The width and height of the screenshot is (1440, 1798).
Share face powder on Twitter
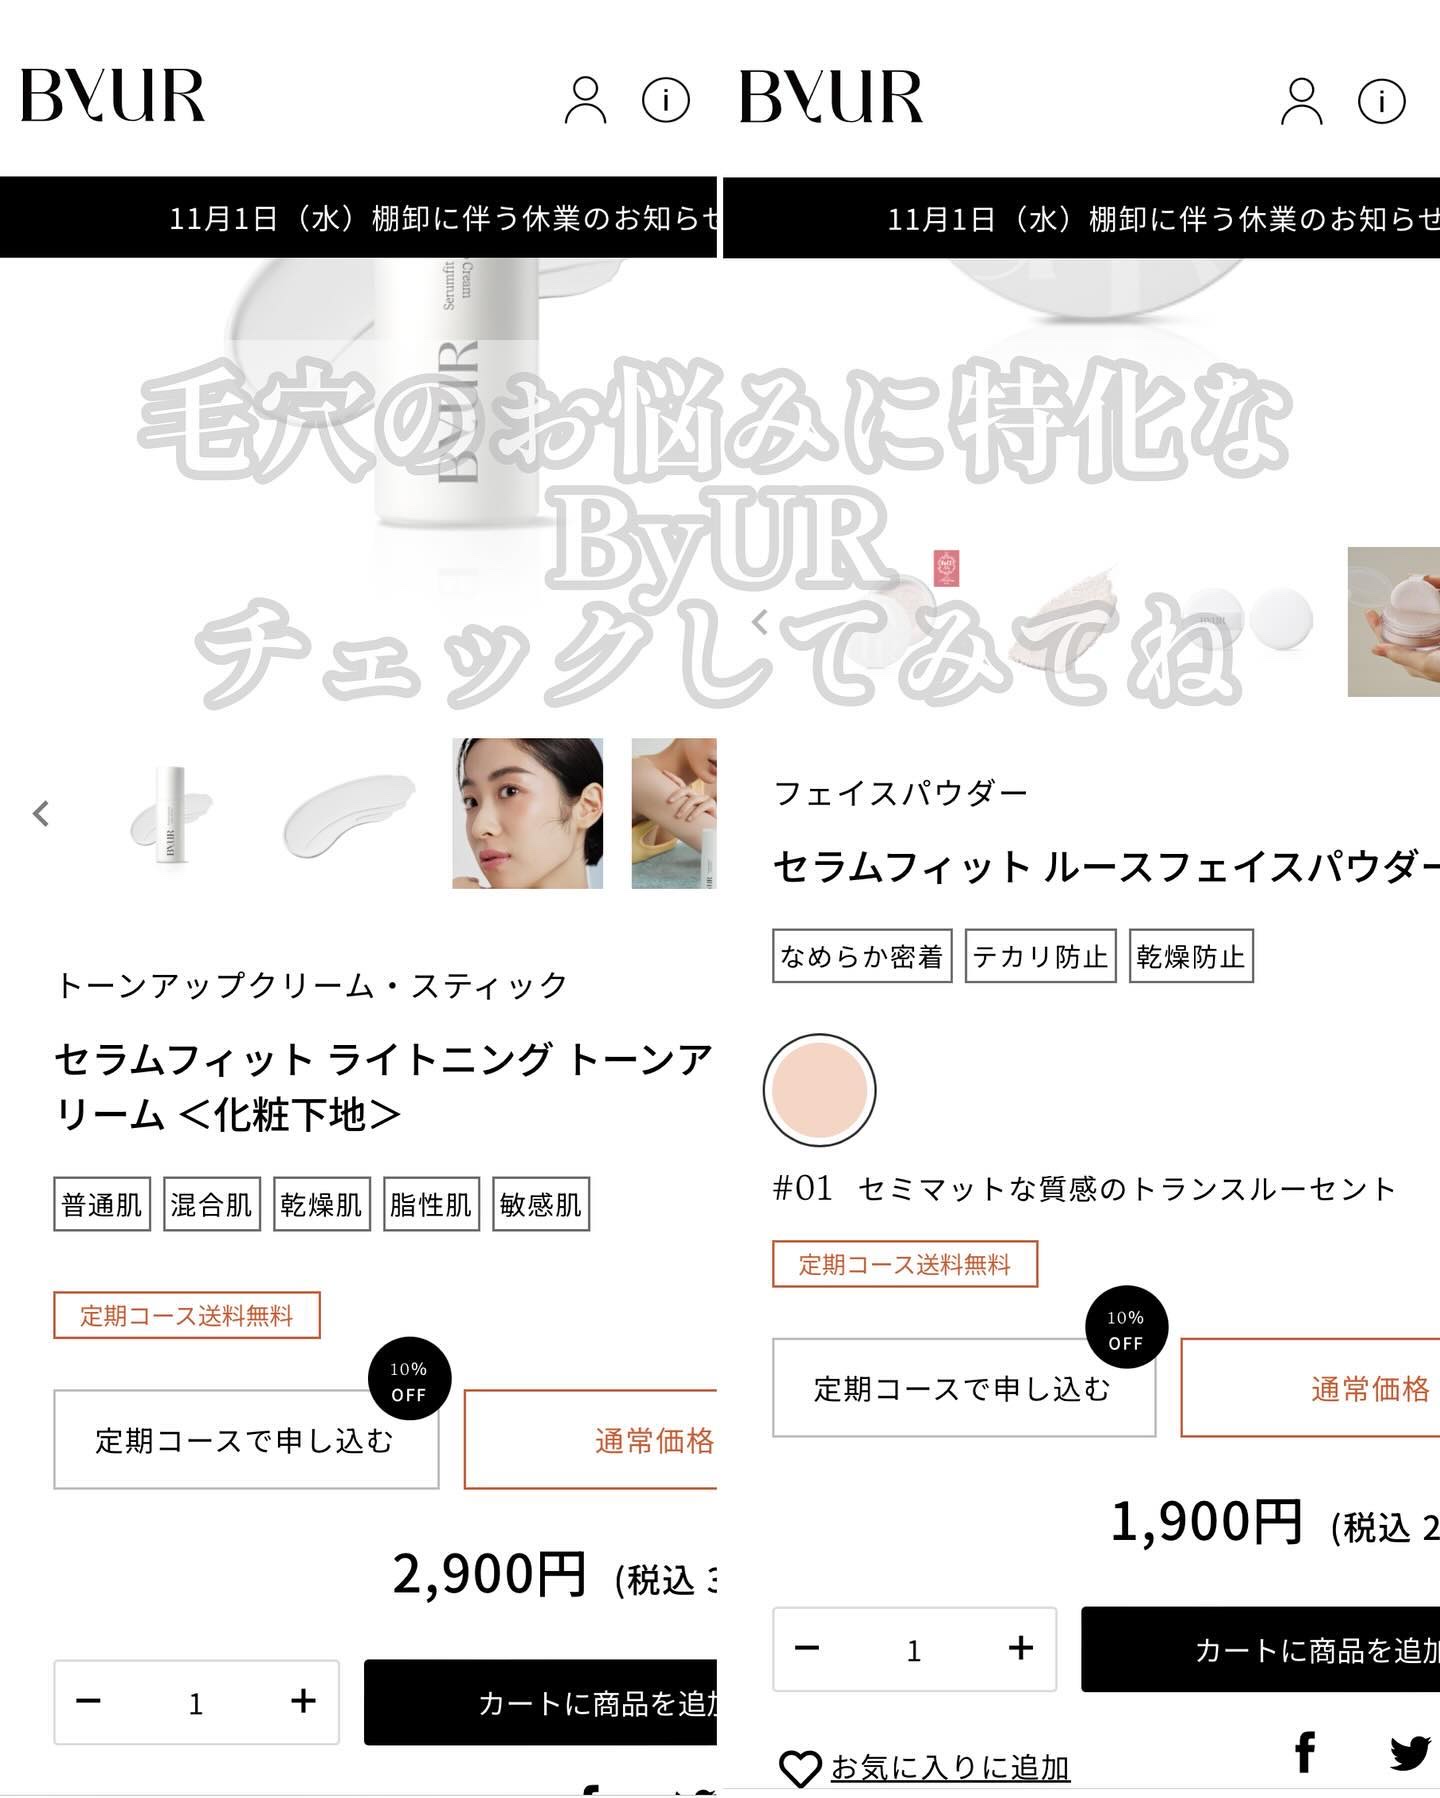(1410, 1753)
